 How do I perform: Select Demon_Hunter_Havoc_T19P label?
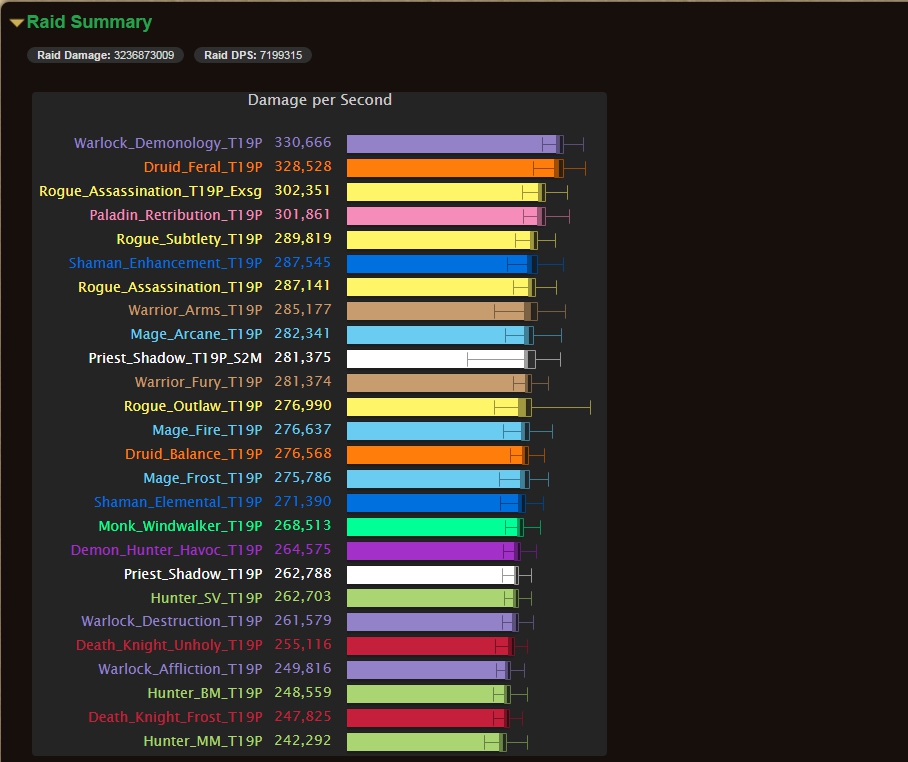click(x=166, y=550)
